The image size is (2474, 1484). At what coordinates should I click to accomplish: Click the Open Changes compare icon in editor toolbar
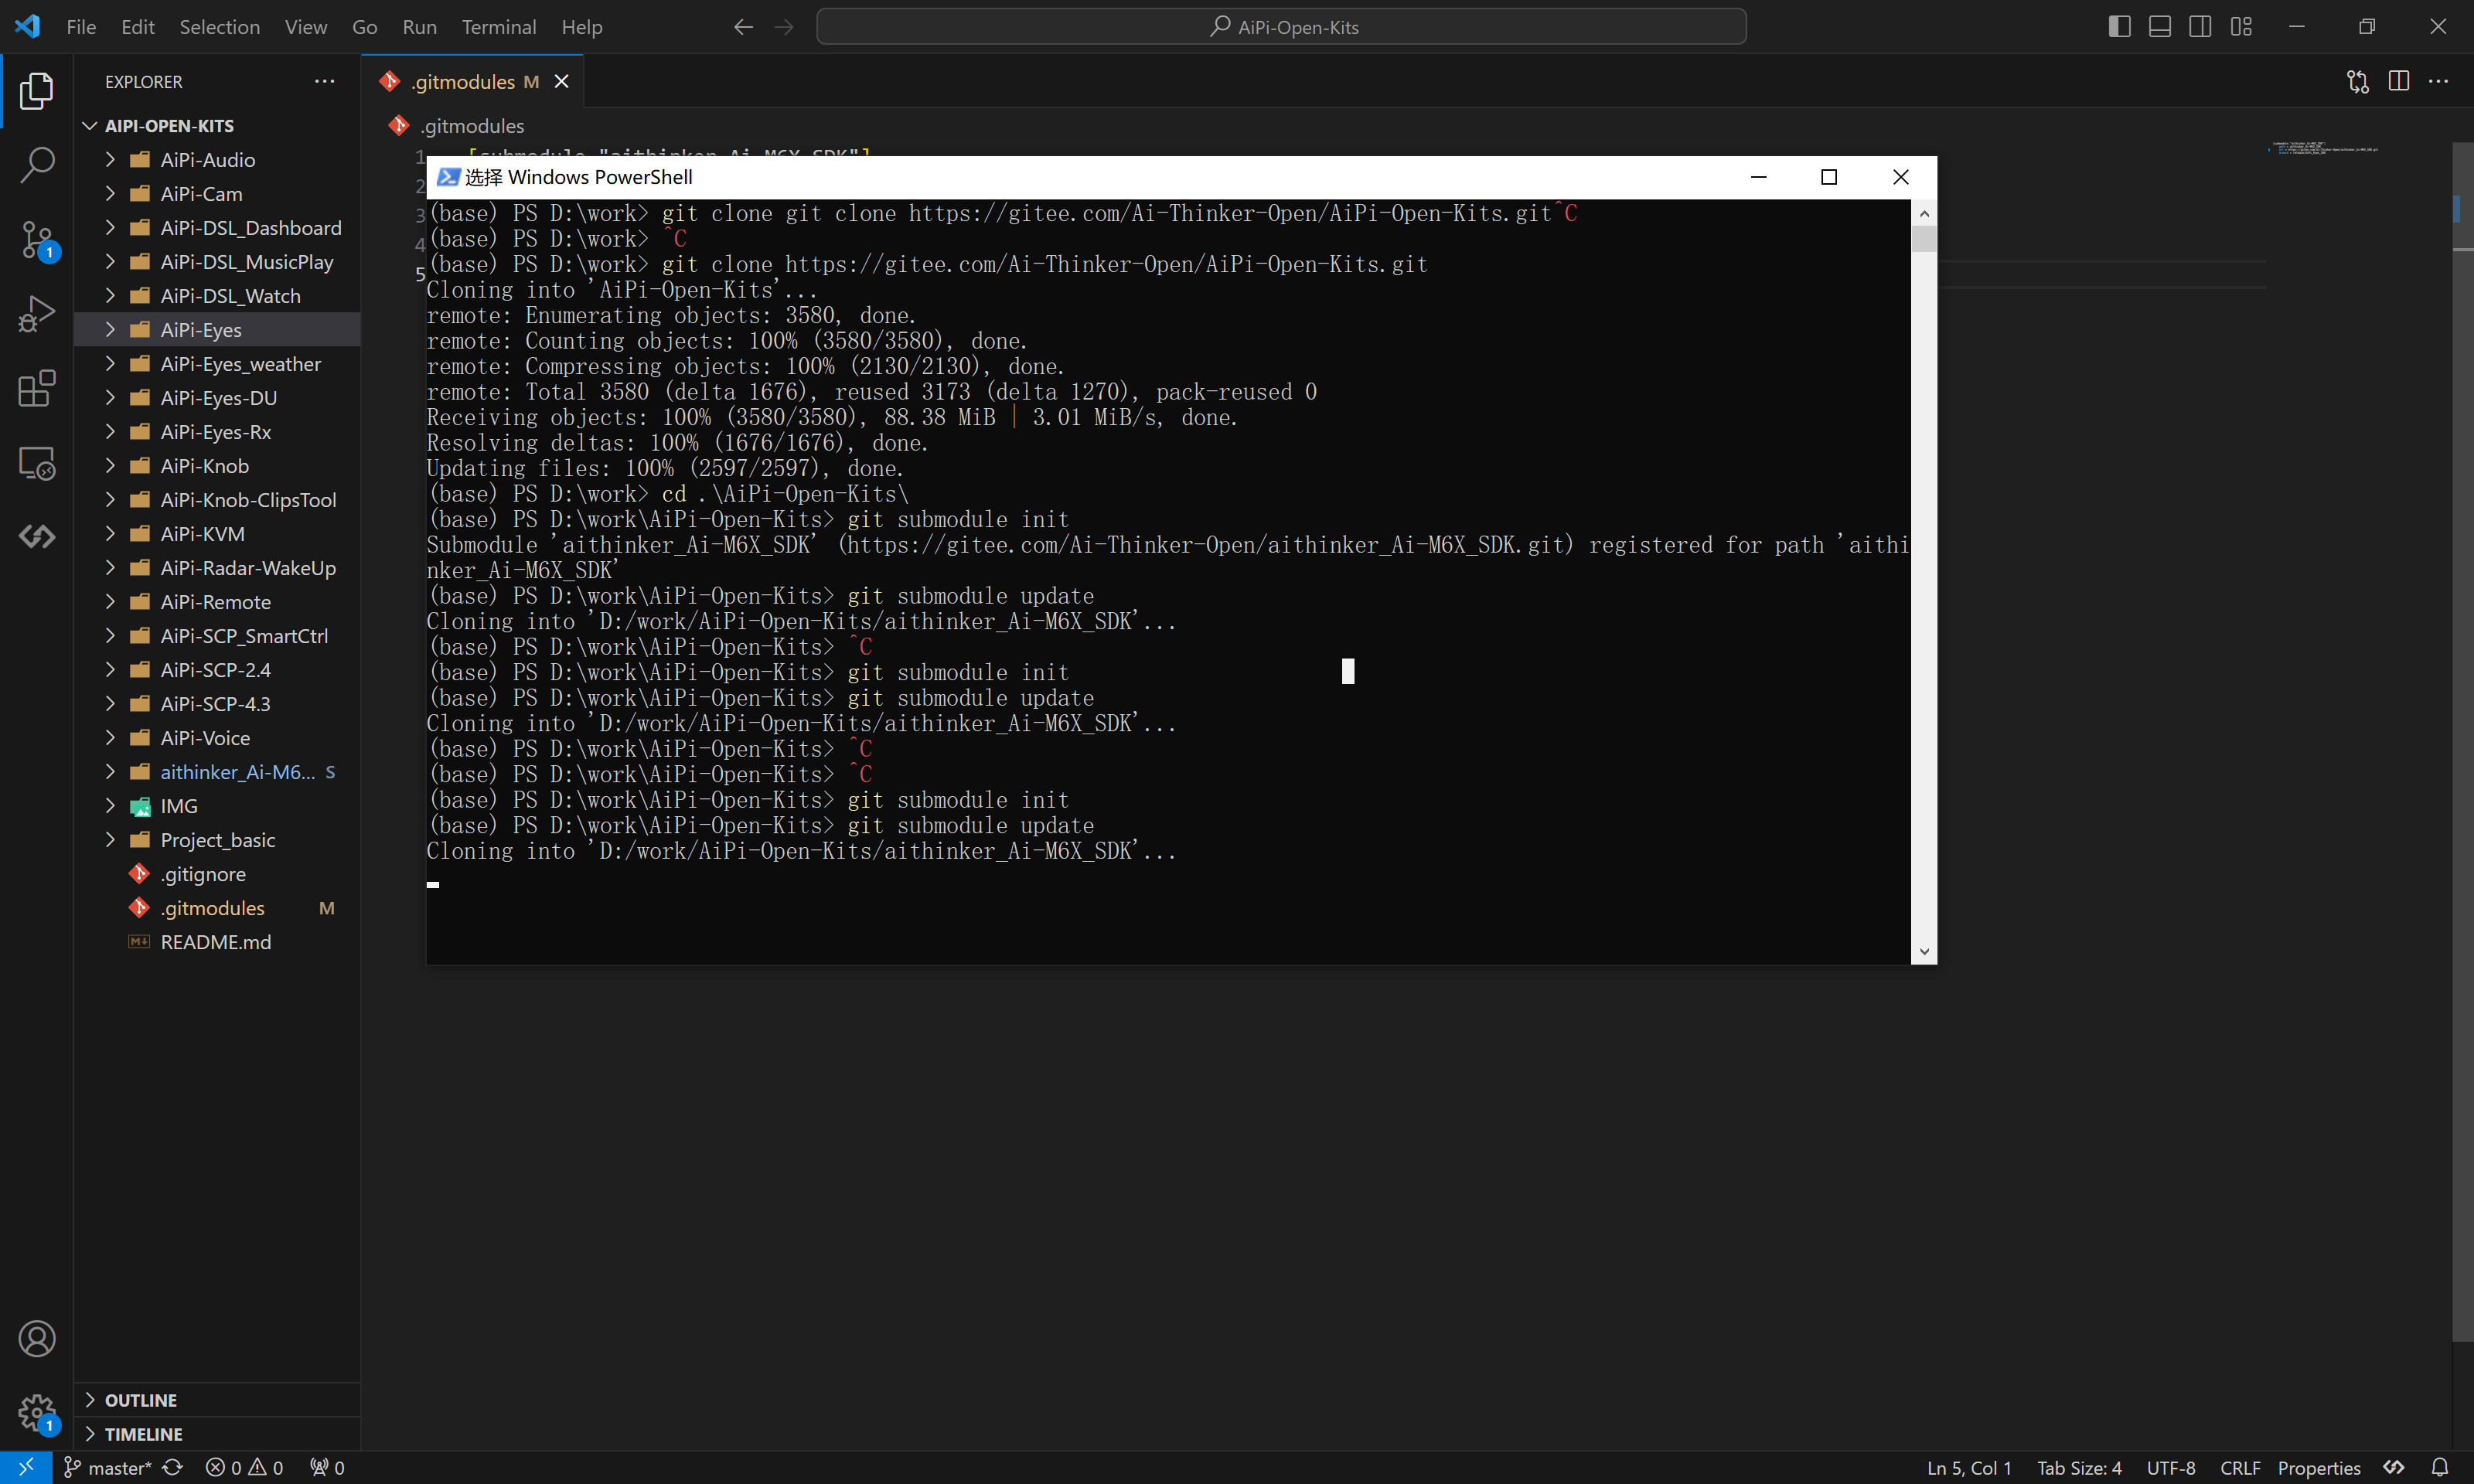coord(2357,81)
